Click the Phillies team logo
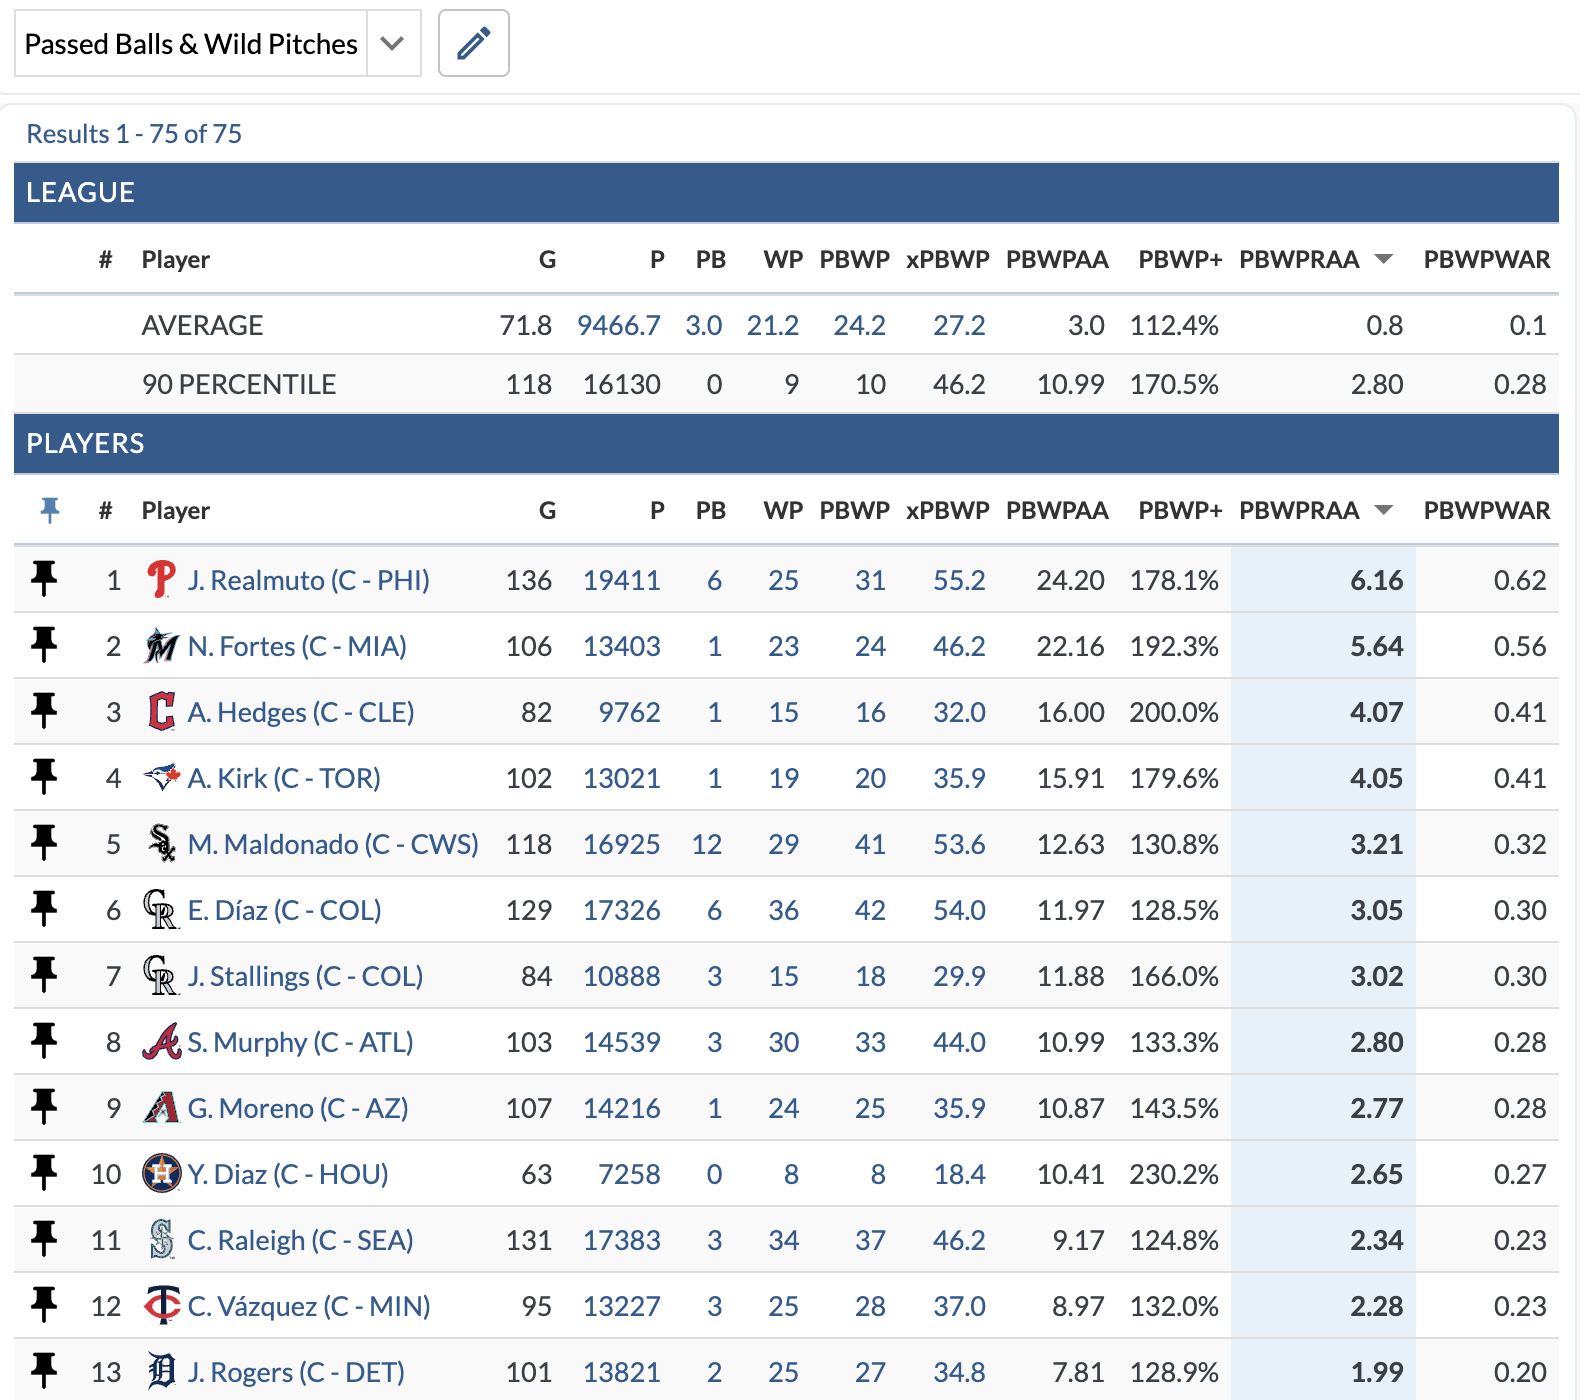This screenshot has height=1400, width=1580. point(161,579)
